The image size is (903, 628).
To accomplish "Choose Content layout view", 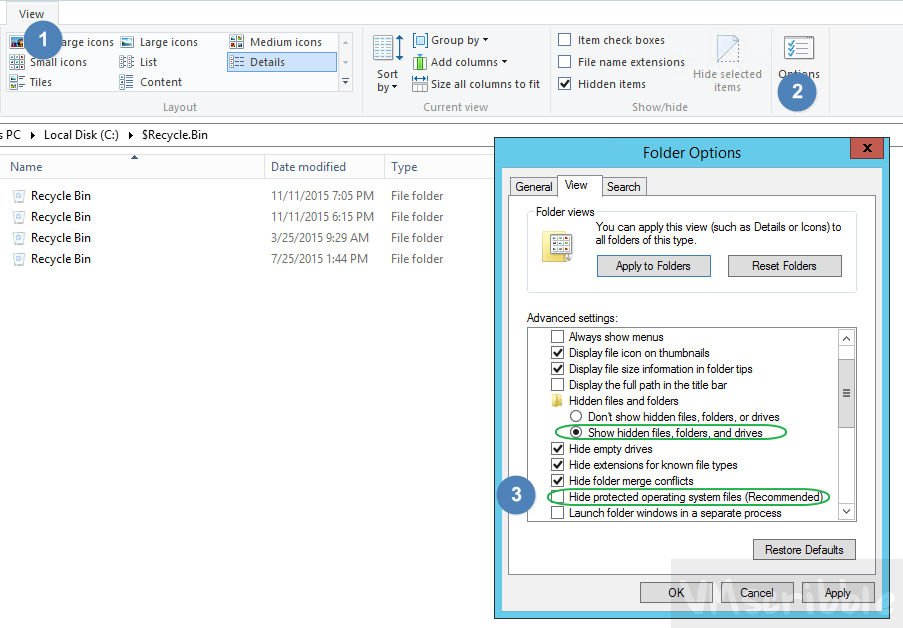I will tap(151, 82).
